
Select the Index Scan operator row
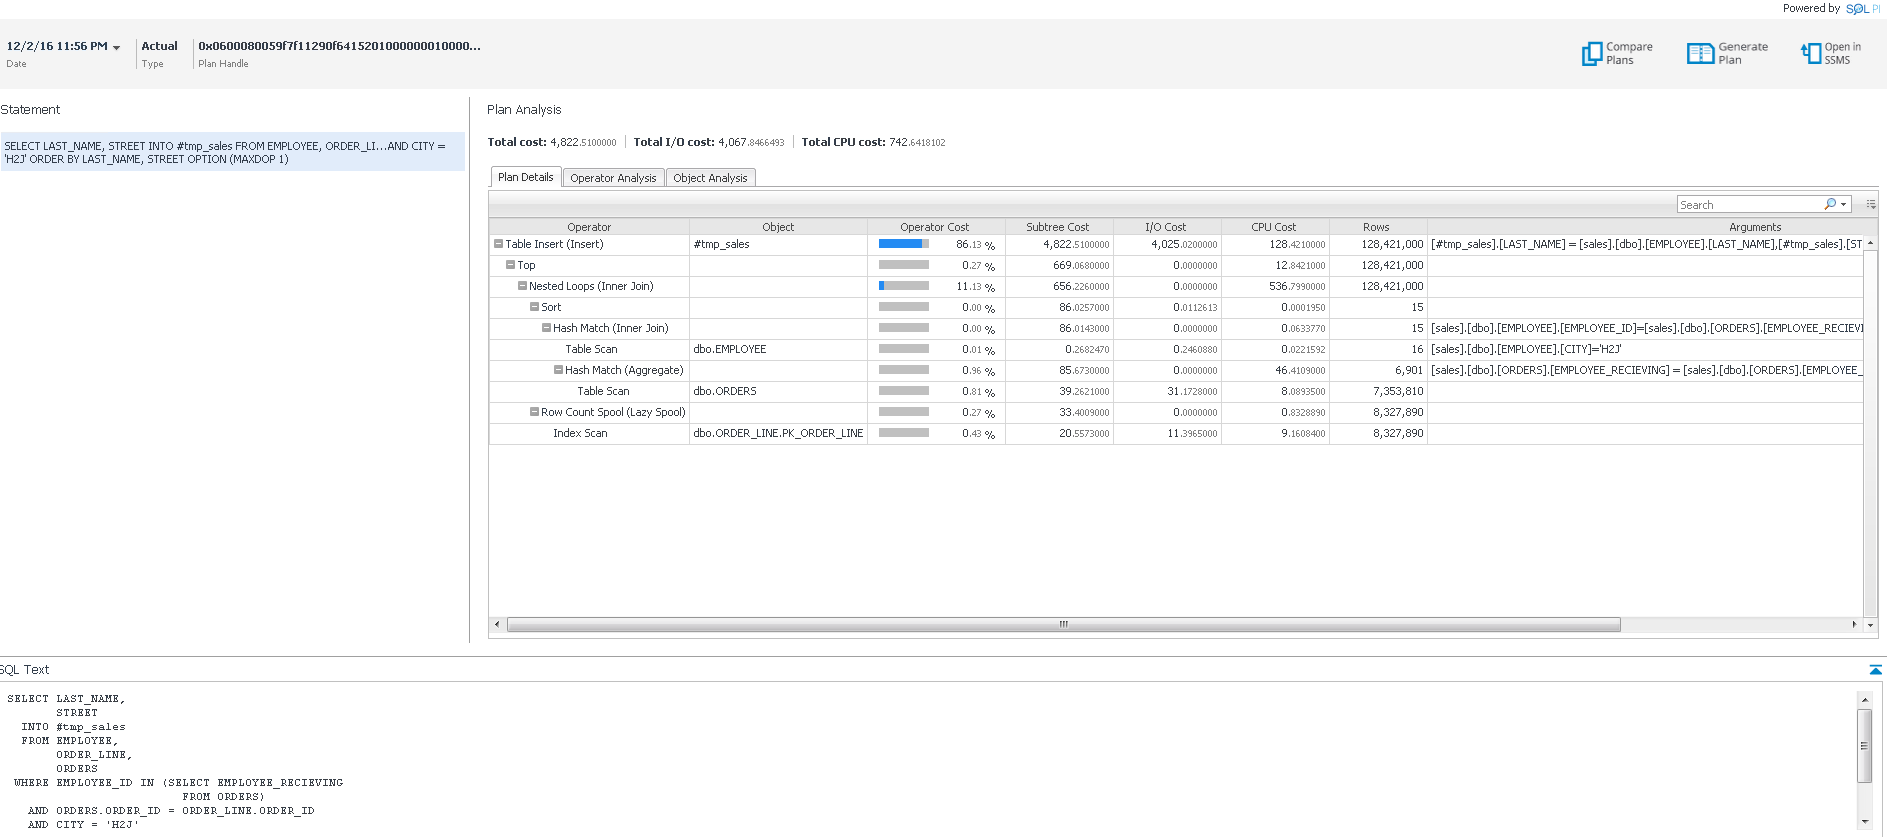click(580, 433)
